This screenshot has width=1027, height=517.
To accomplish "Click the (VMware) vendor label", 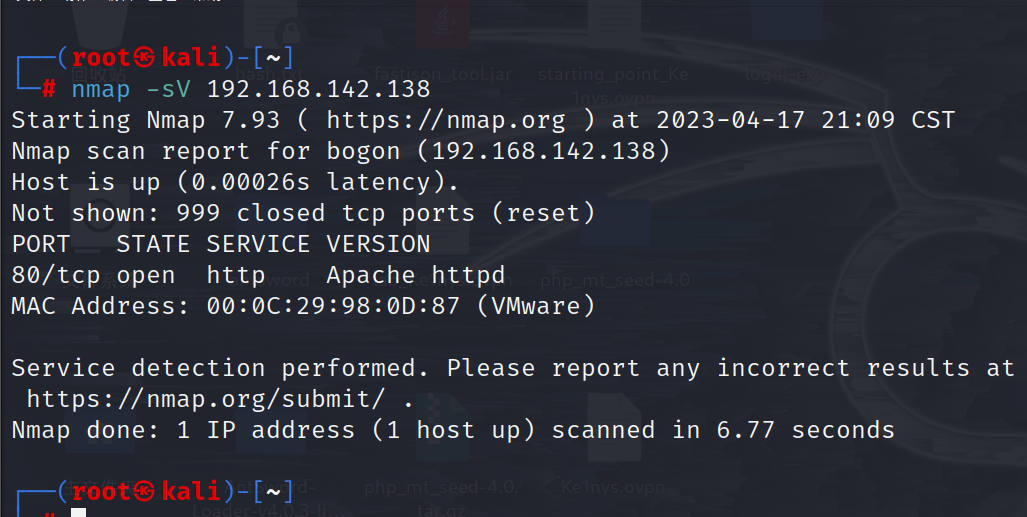I will [x=536, y=306].
